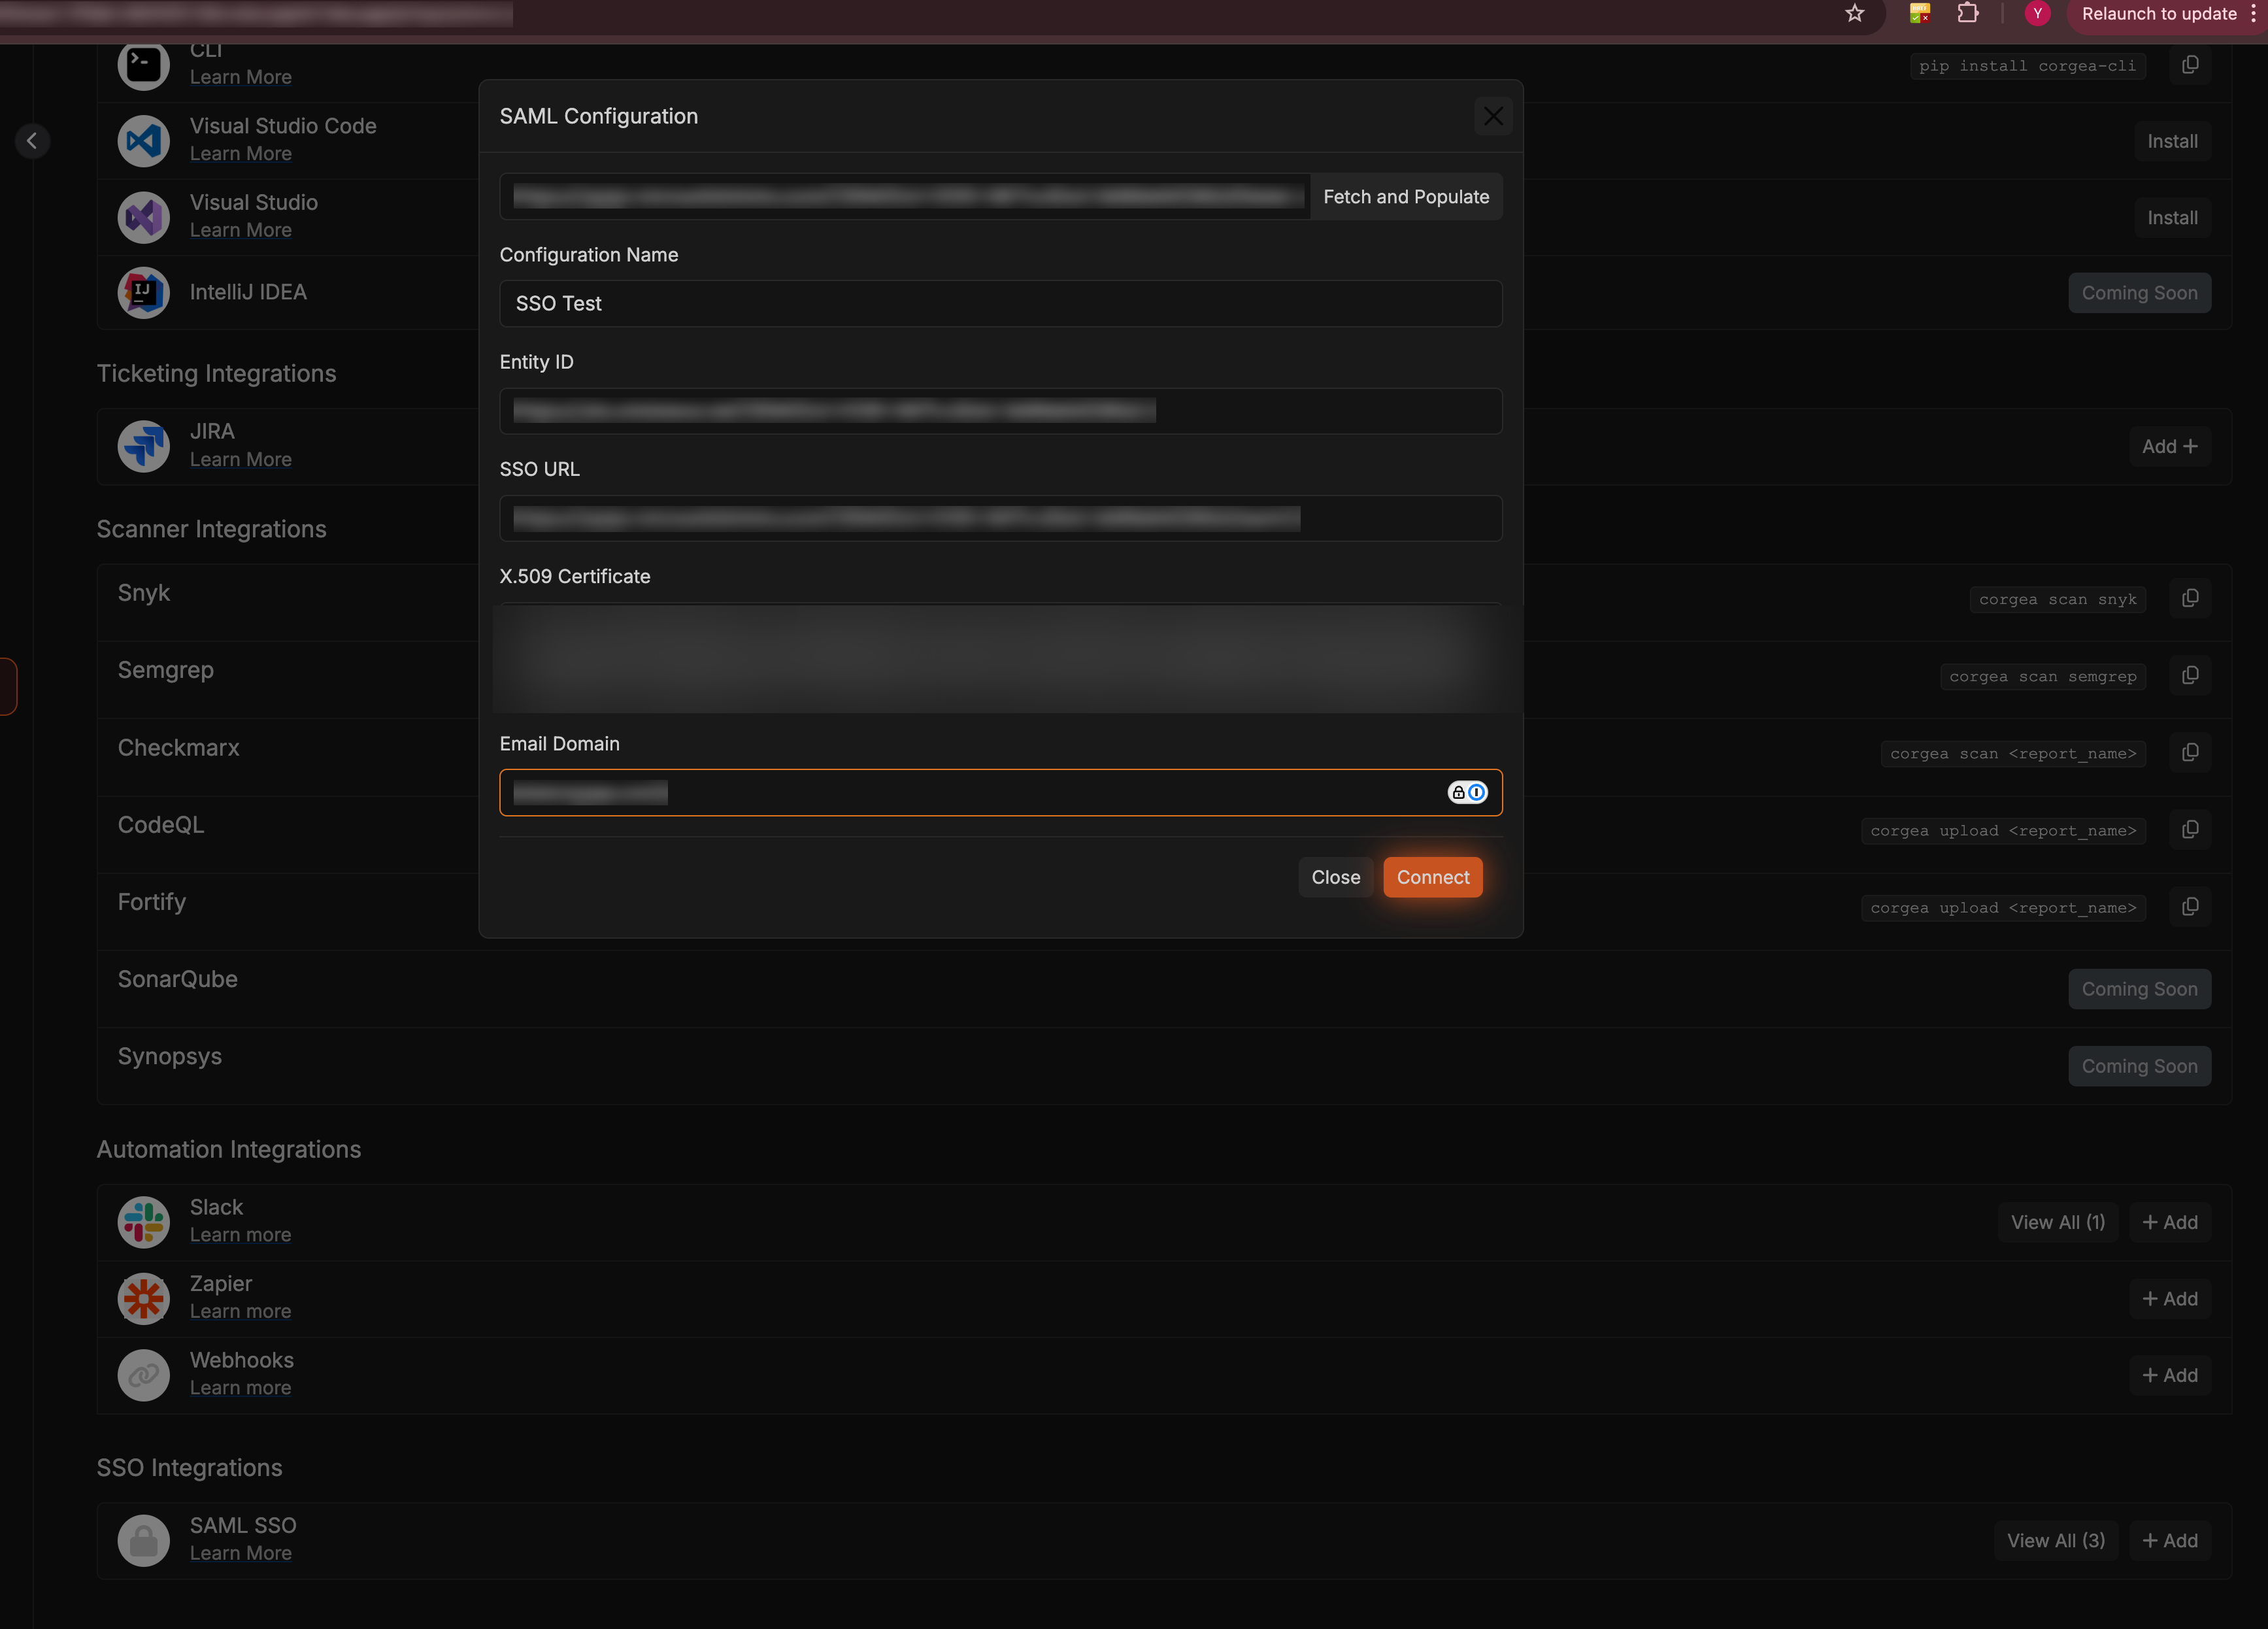Add a Slack integration
The height and width of the screenshot is (1629, 2268).
coord(2169,1222)
